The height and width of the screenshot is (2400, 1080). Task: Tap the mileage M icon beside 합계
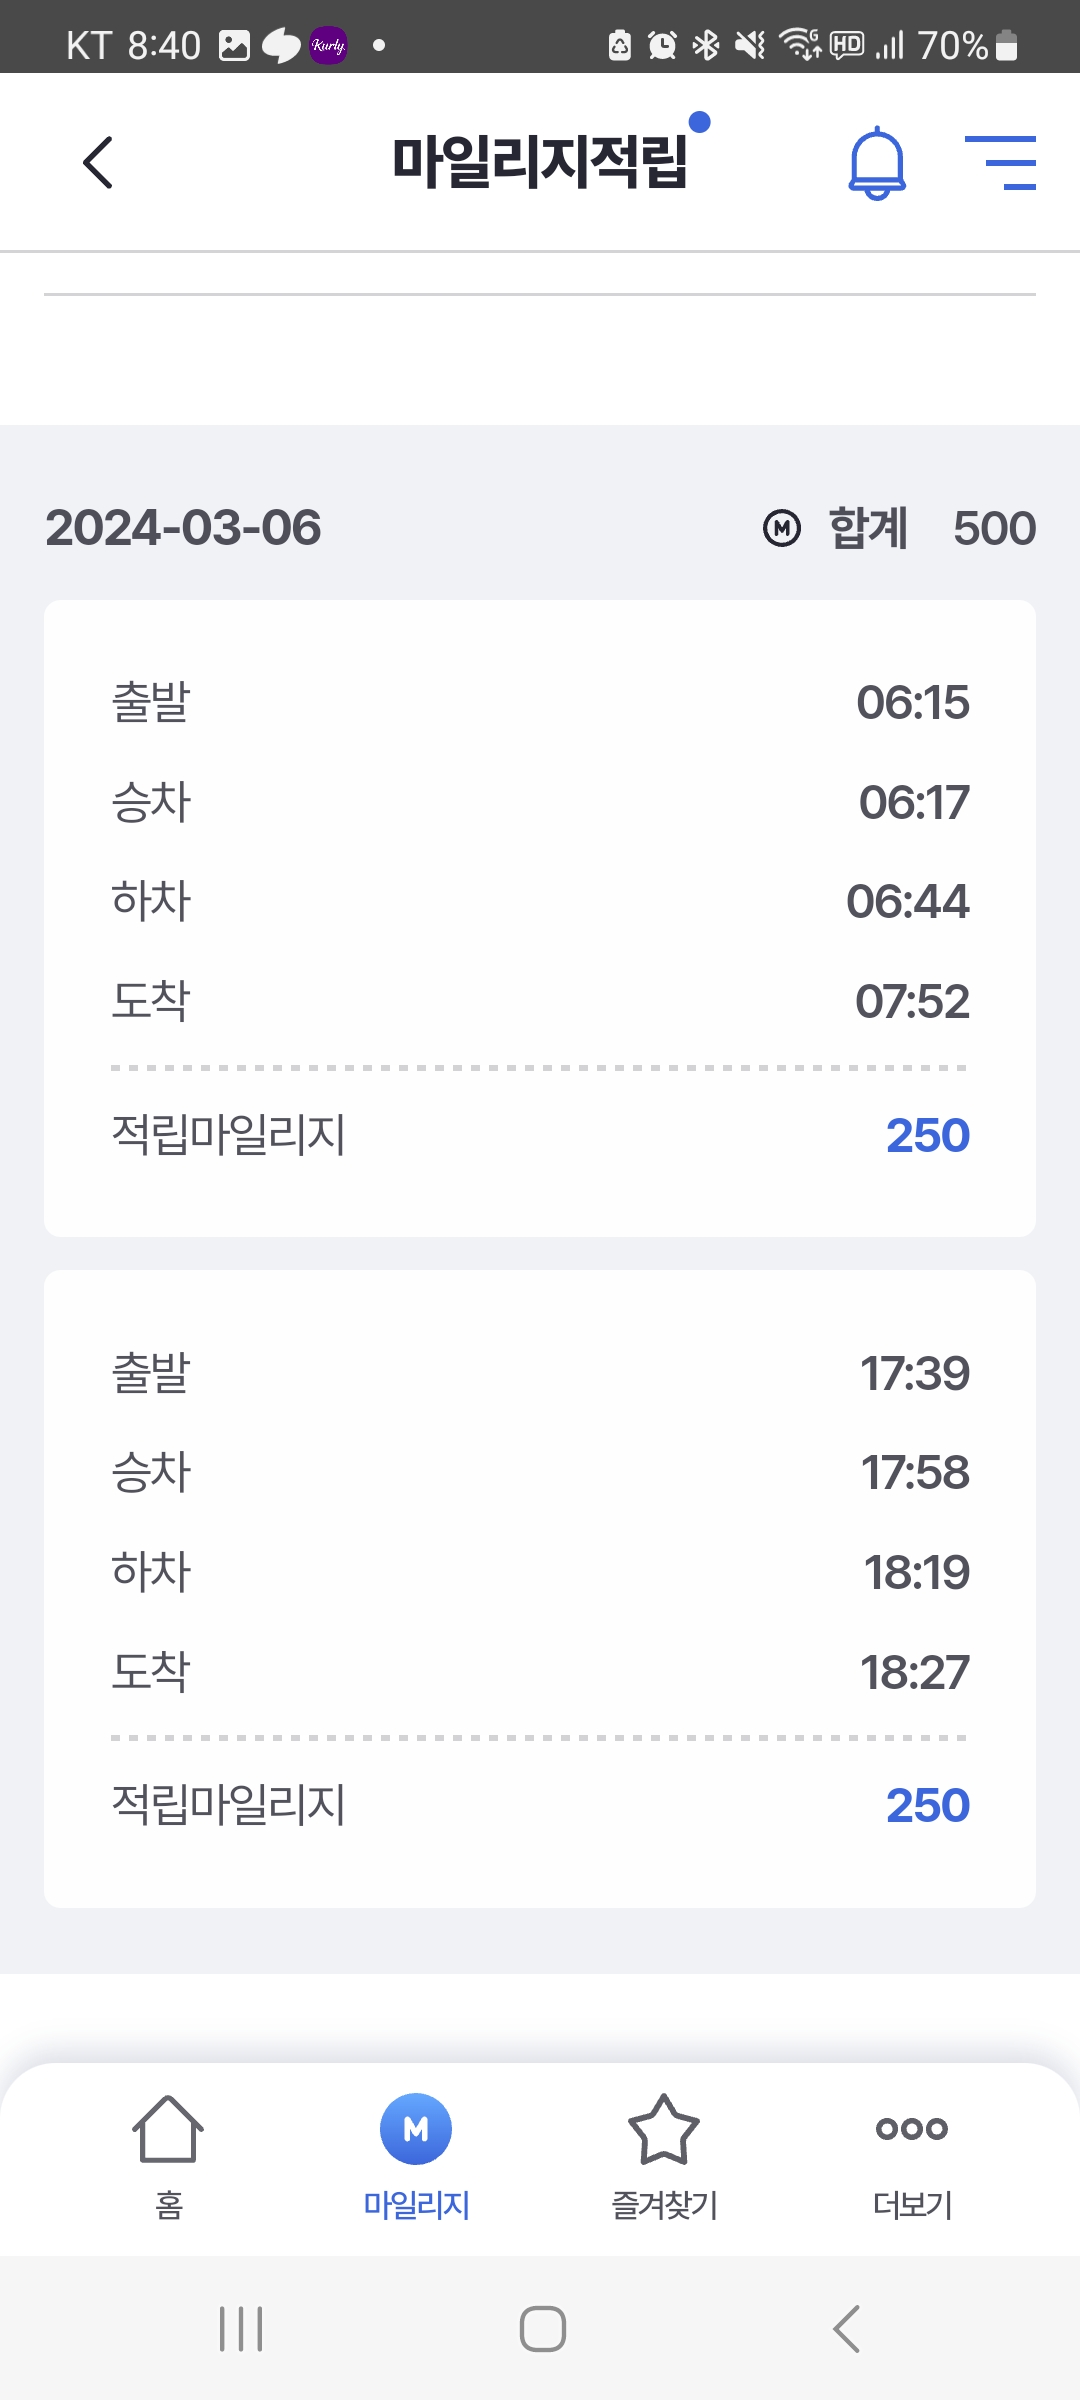(x=782, y=528)
